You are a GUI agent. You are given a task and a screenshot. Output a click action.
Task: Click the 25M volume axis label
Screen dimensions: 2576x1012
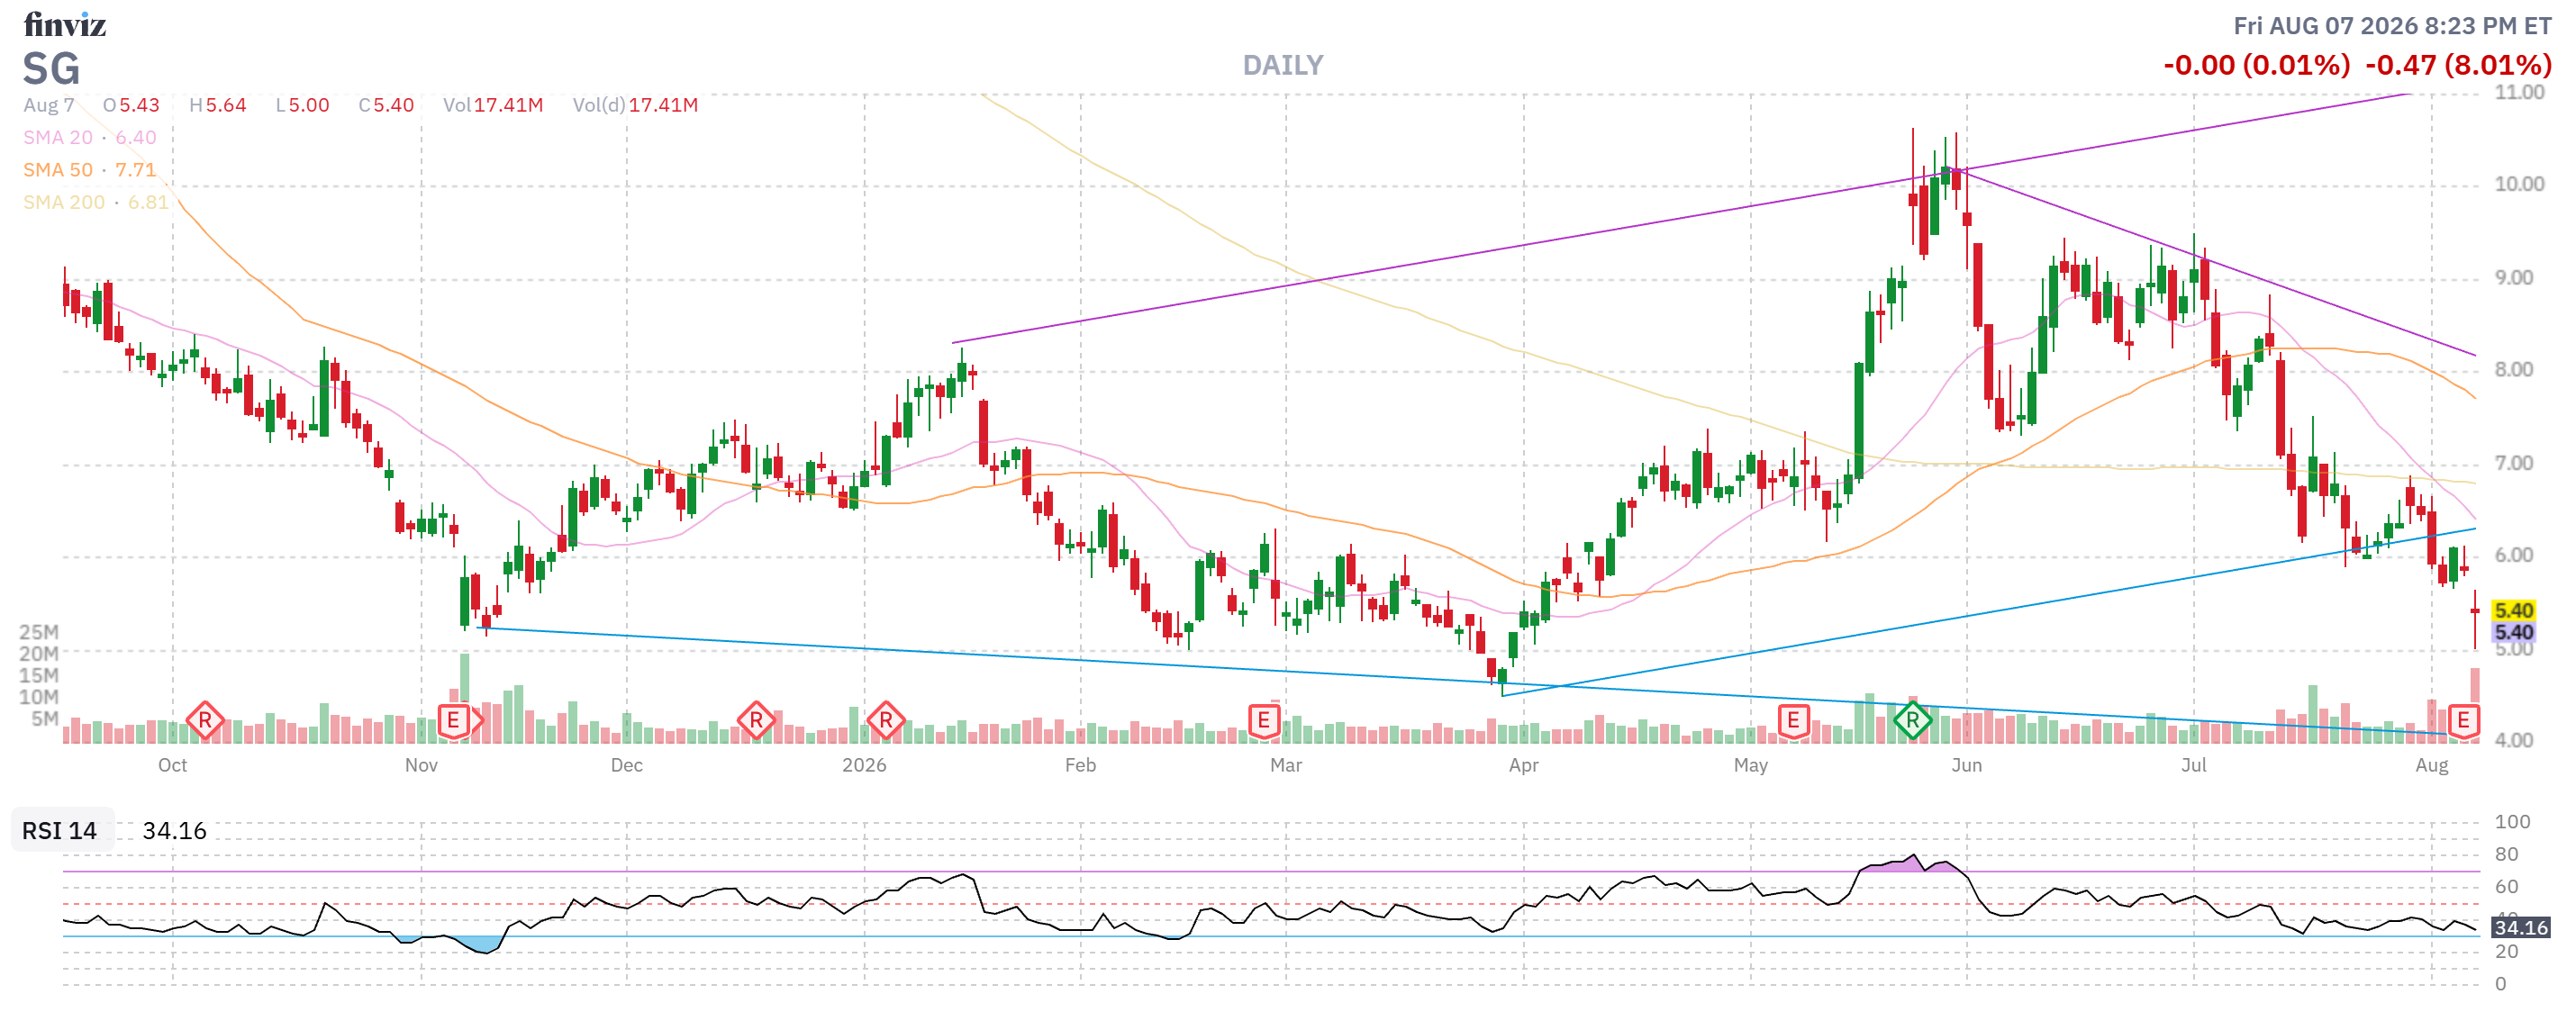39,632
